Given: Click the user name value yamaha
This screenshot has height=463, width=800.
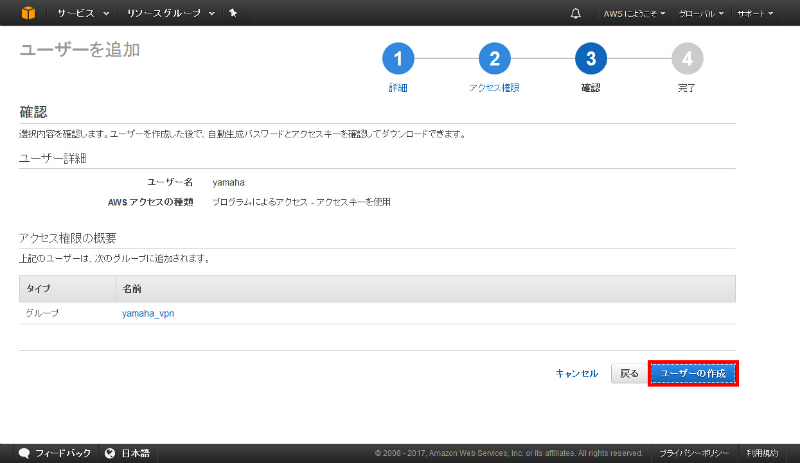Looking at the screenshot, I should [229, 182].
